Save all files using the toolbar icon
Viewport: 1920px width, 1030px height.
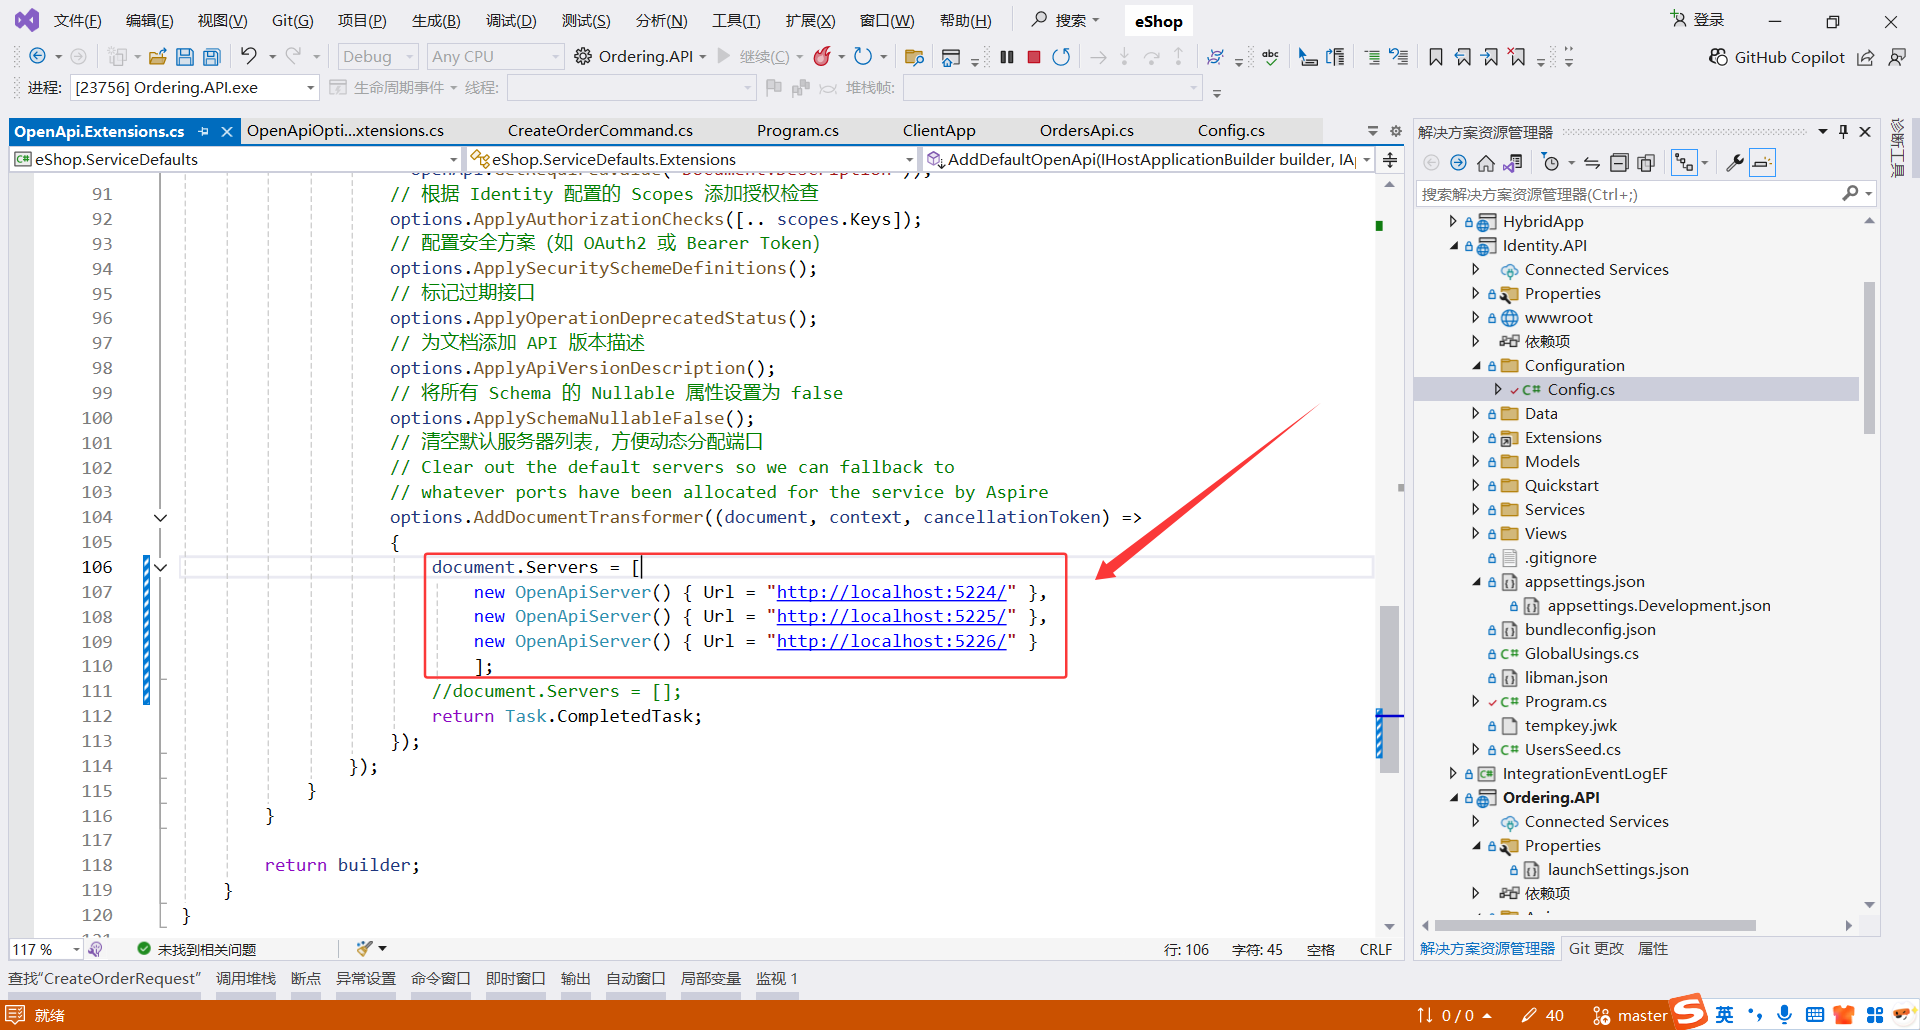point(211,57)
